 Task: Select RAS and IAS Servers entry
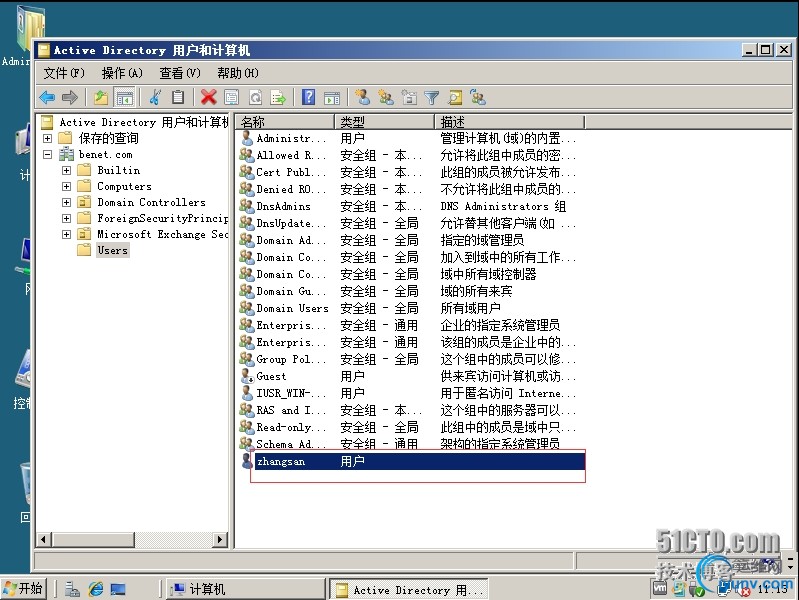click(x=290, y=410)
